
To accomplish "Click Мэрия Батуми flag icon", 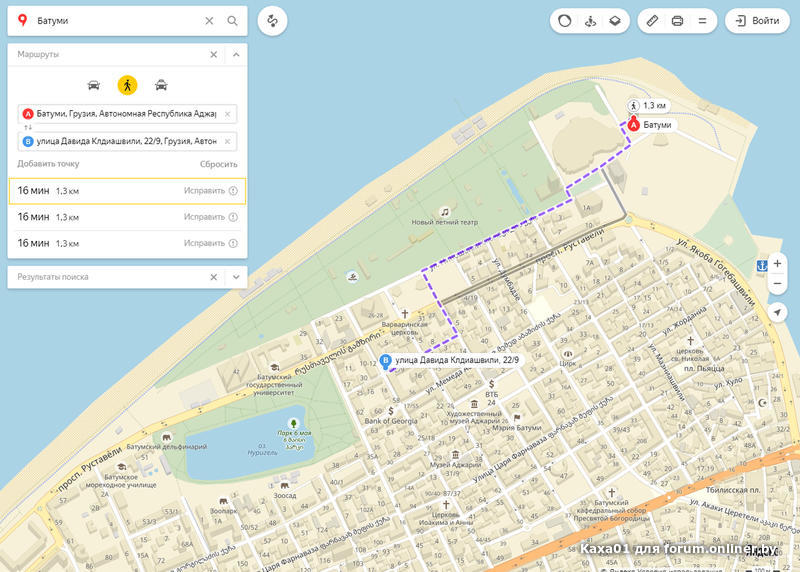I will pyautogui.click(x=517, y=418).
